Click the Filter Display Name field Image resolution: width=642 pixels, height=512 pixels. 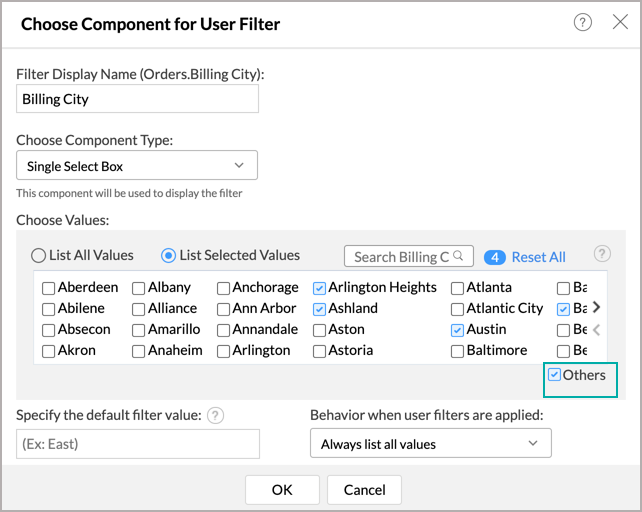coord(137,99)
